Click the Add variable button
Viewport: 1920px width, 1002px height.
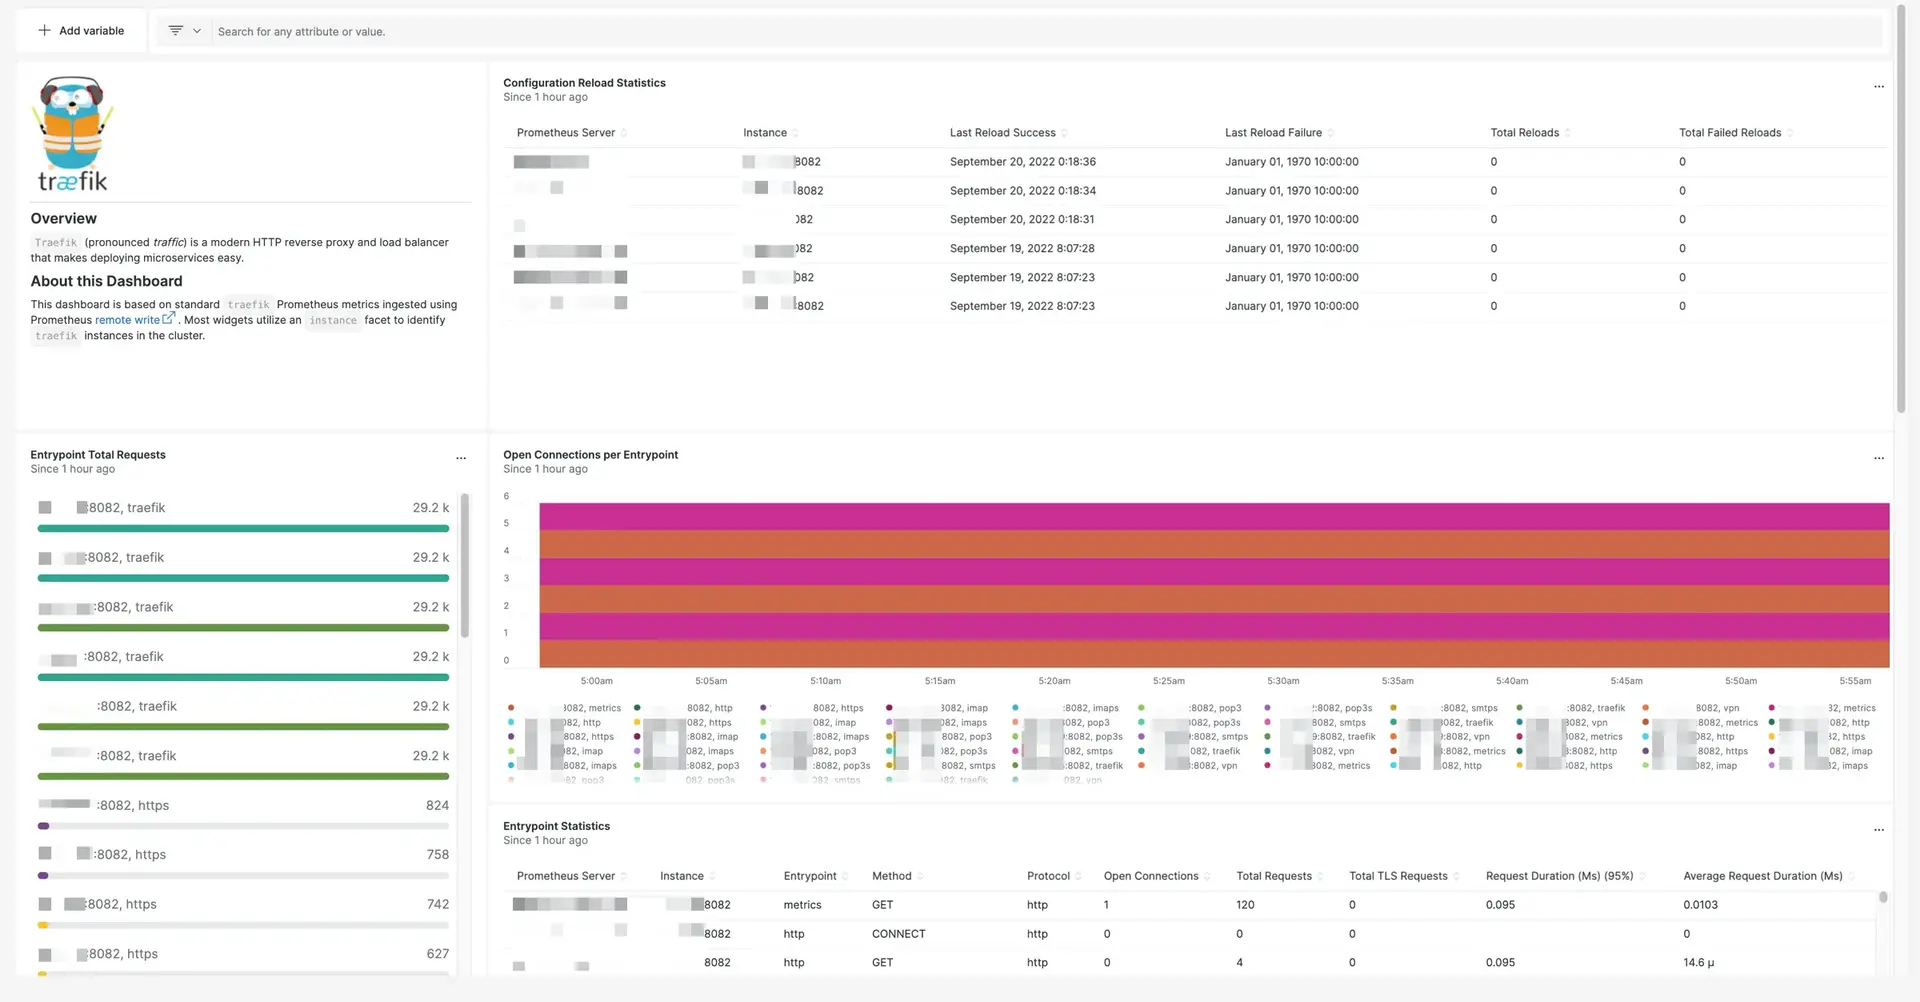(x=81, y=31)
